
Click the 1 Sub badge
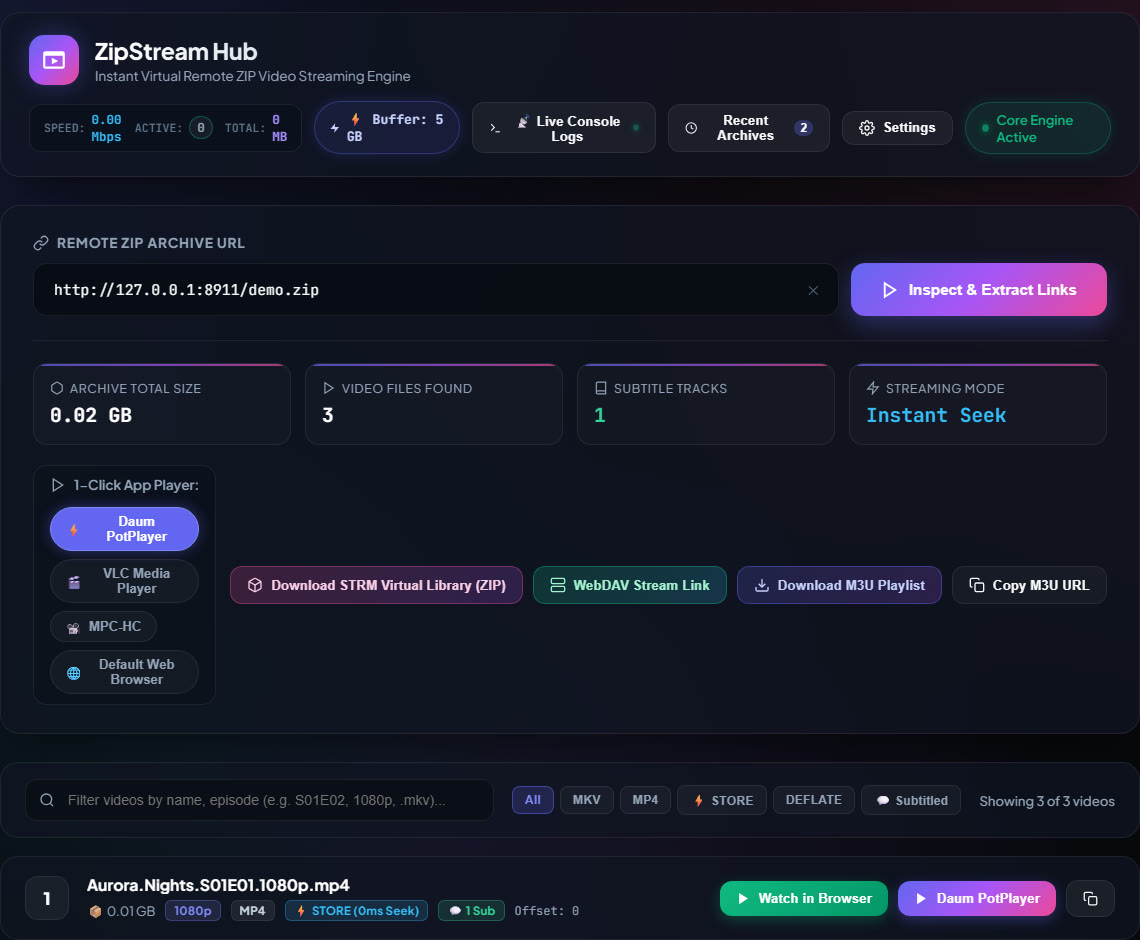click(471, 911)
